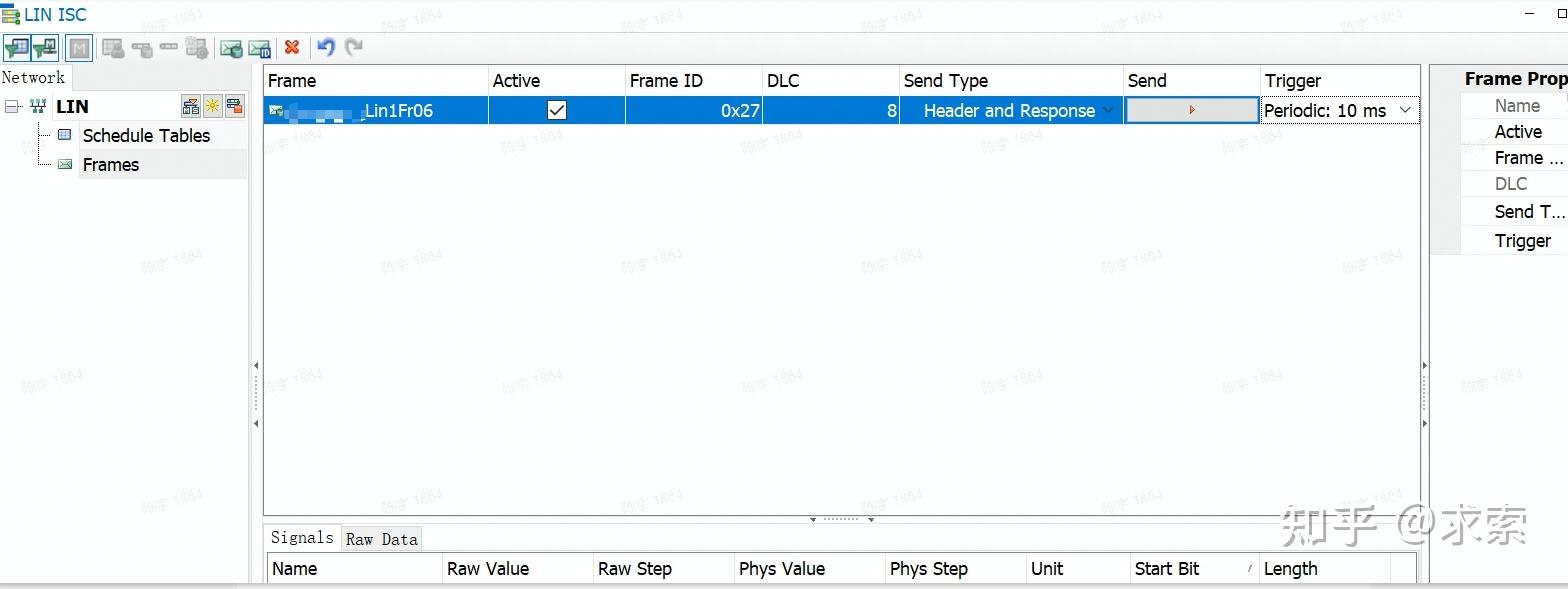The image size is (1568, 589).
Task: Uncheck the Active checkbox for Lin1Fr06
Action: point(557,110)
